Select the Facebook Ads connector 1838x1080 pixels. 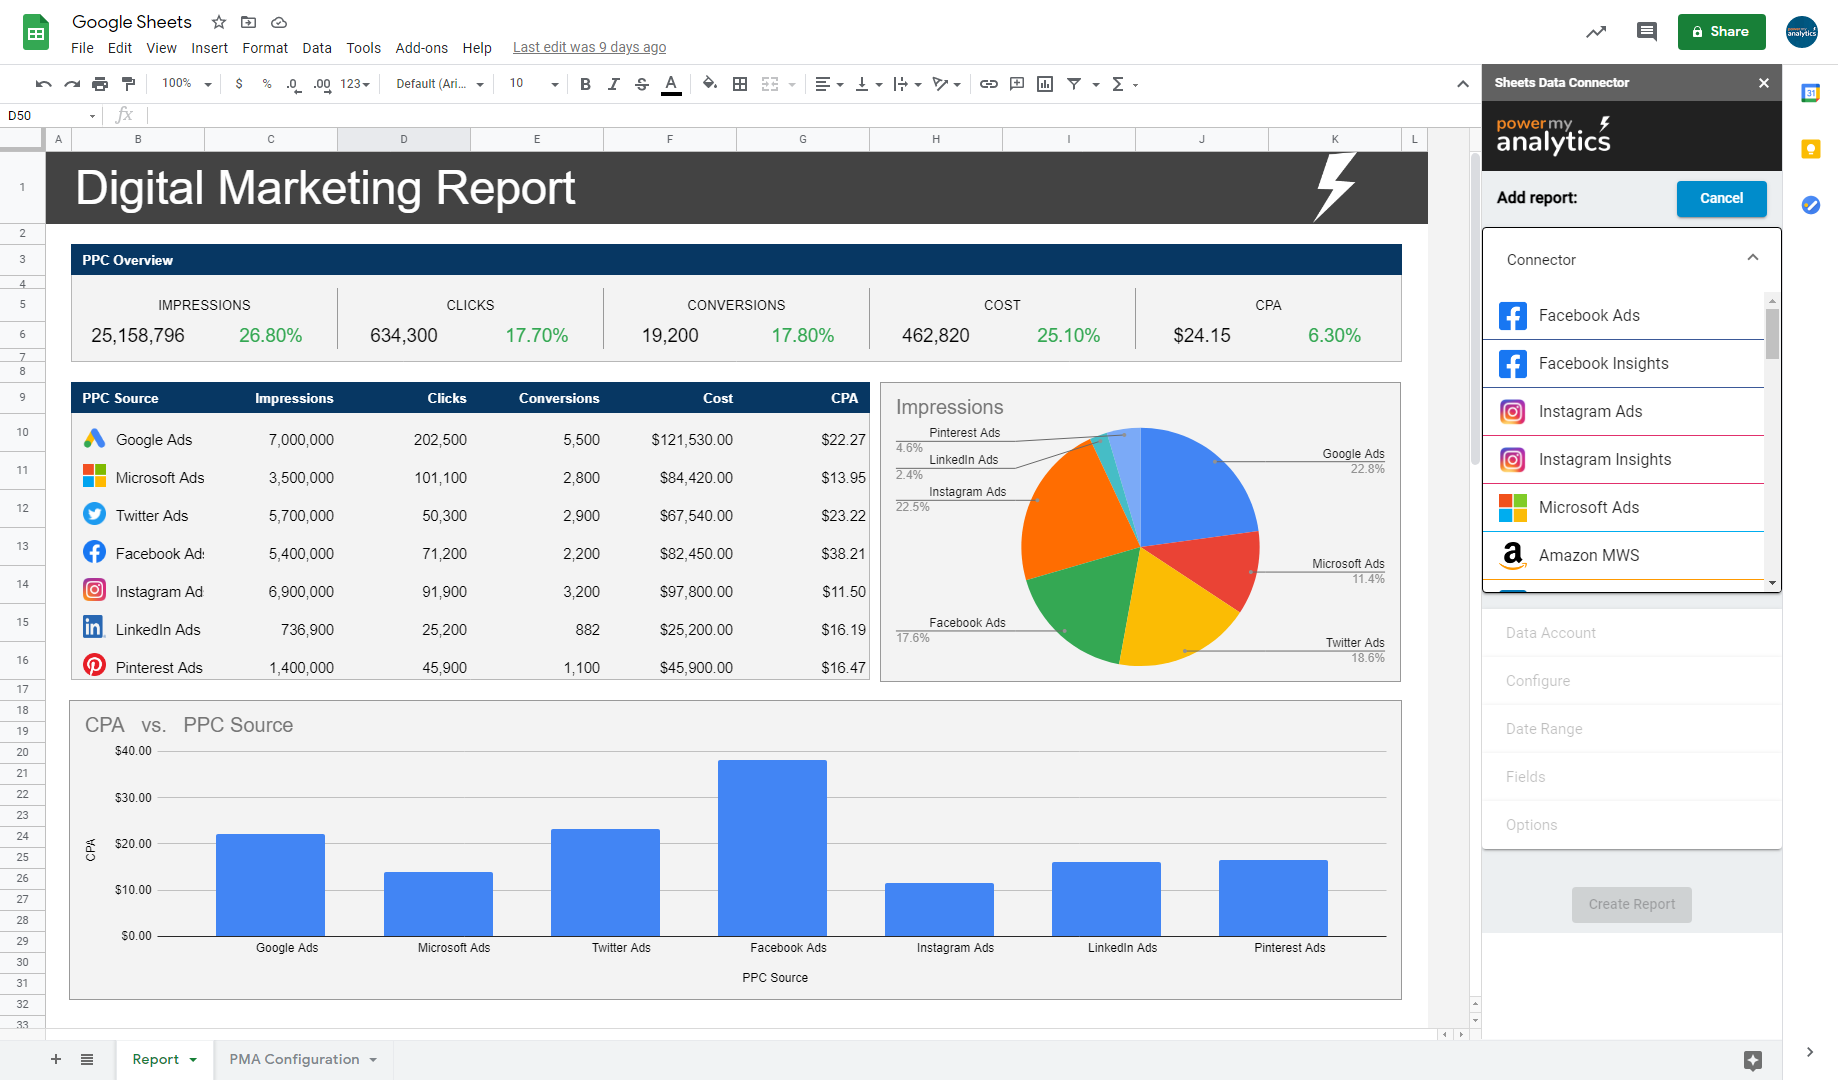click(x=1589, y=315)
